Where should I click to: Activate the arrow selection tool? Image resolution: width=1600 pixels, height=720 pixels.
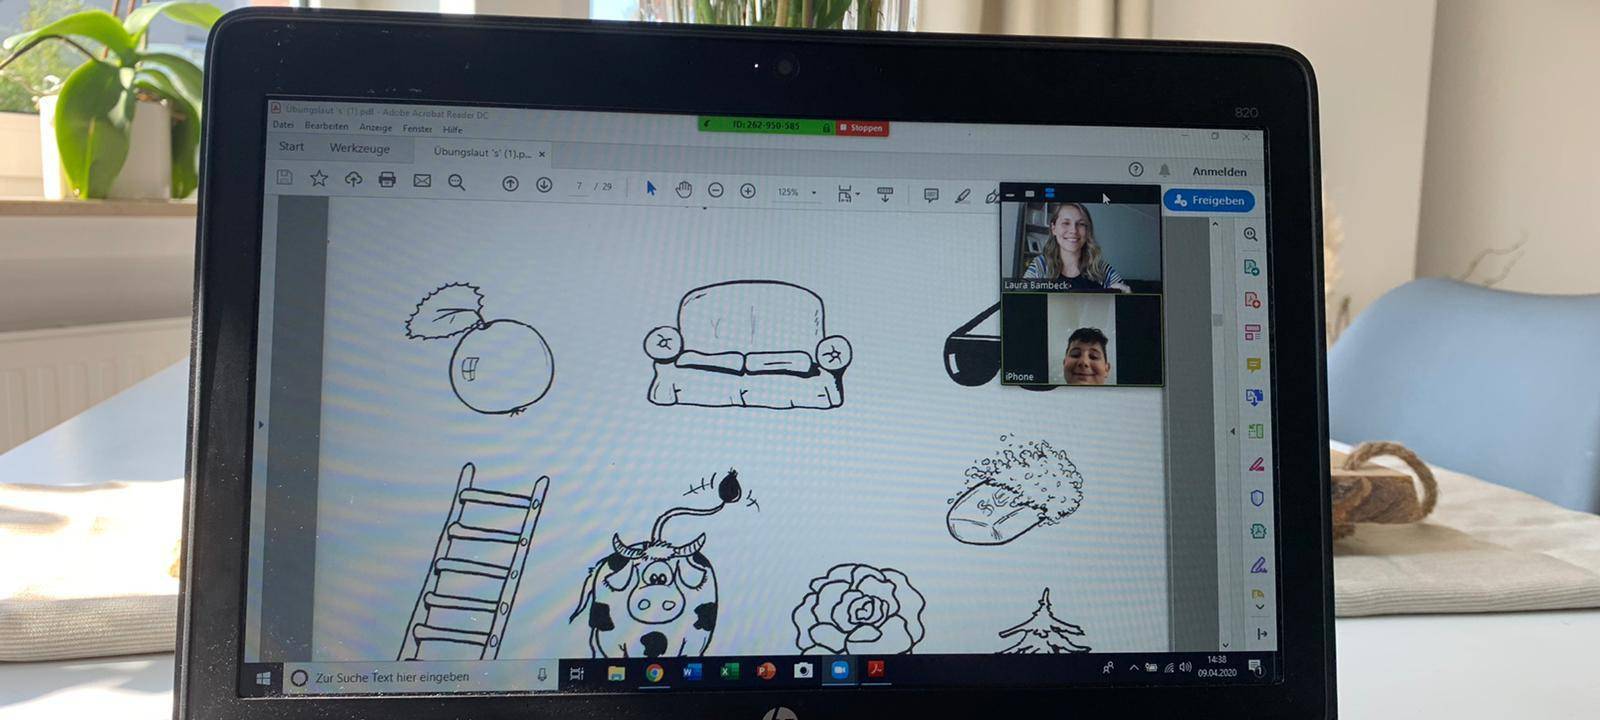[651, 188]
